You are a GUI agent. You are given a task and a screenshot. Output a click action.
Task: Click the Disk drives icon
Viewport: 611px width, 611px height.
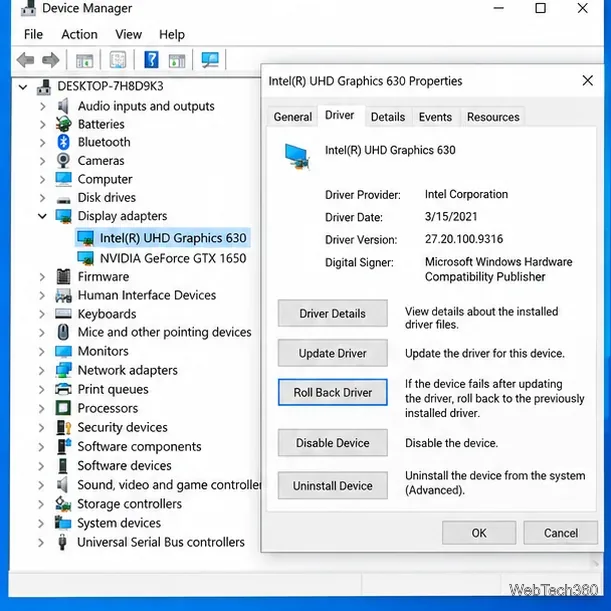coord(64,200)
